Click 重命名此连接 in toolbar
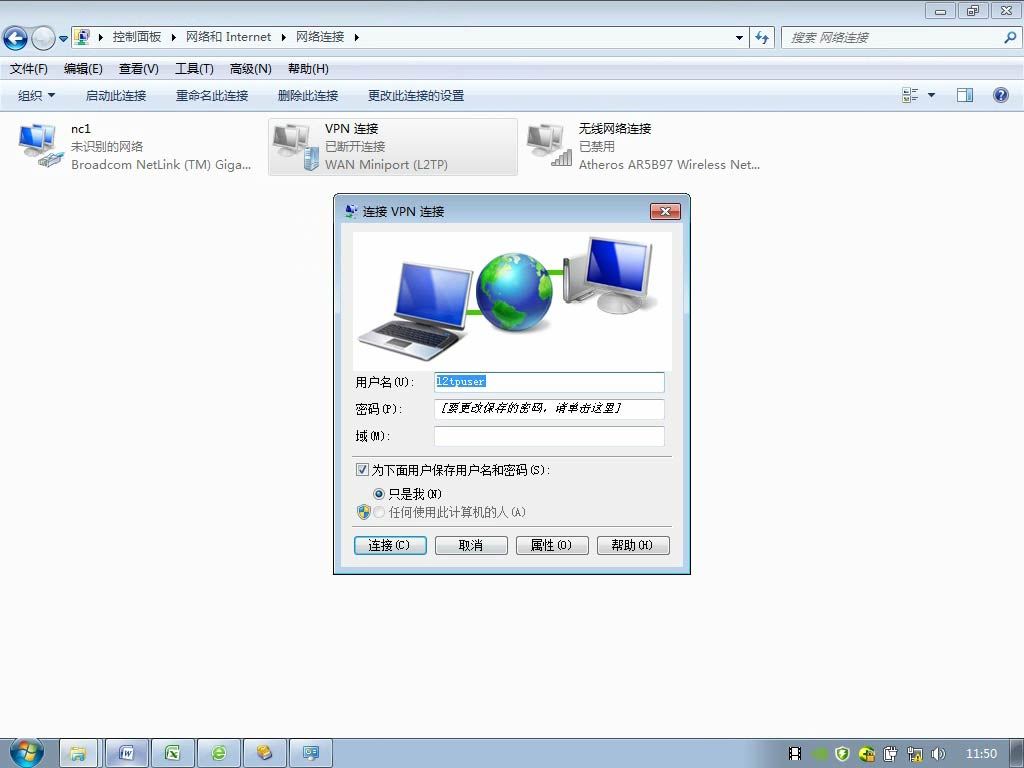The height and width of the screenshot is (768, 1024). click(212, 95)
